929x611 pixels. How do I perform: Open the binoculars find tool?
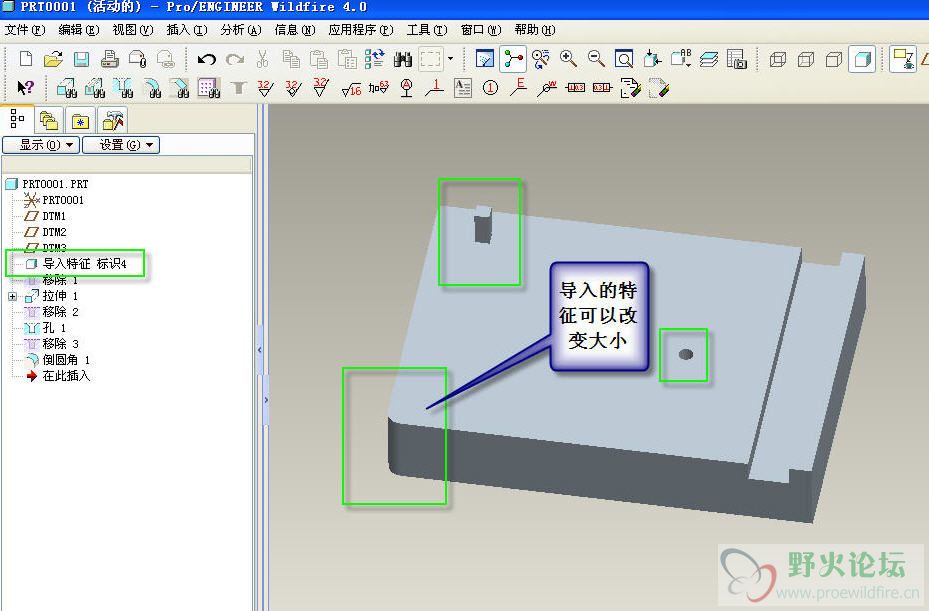point(403,59)
